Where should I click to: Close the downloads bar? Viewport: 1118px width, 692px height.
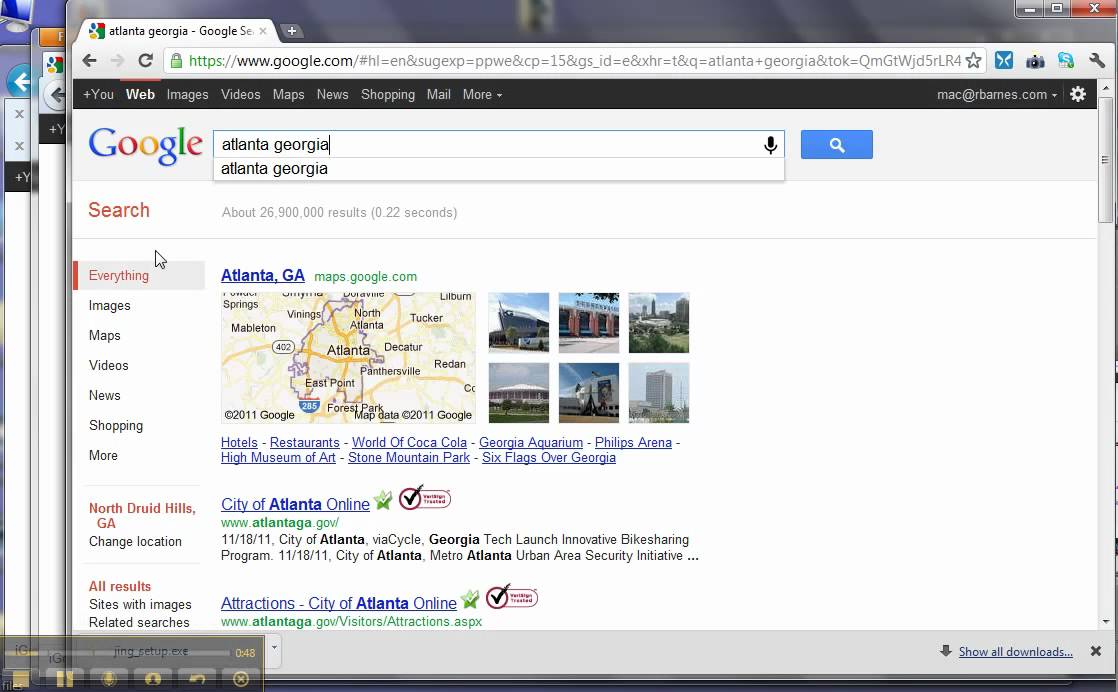click(x=1096, y=651)
